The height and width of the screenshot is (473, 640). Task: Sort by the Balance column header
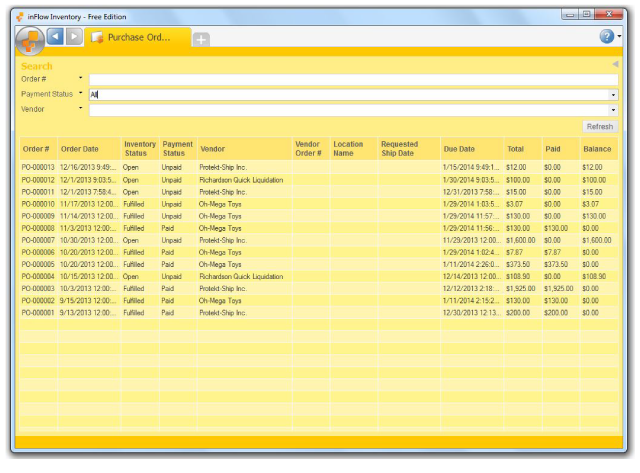[x=598, y=149]
